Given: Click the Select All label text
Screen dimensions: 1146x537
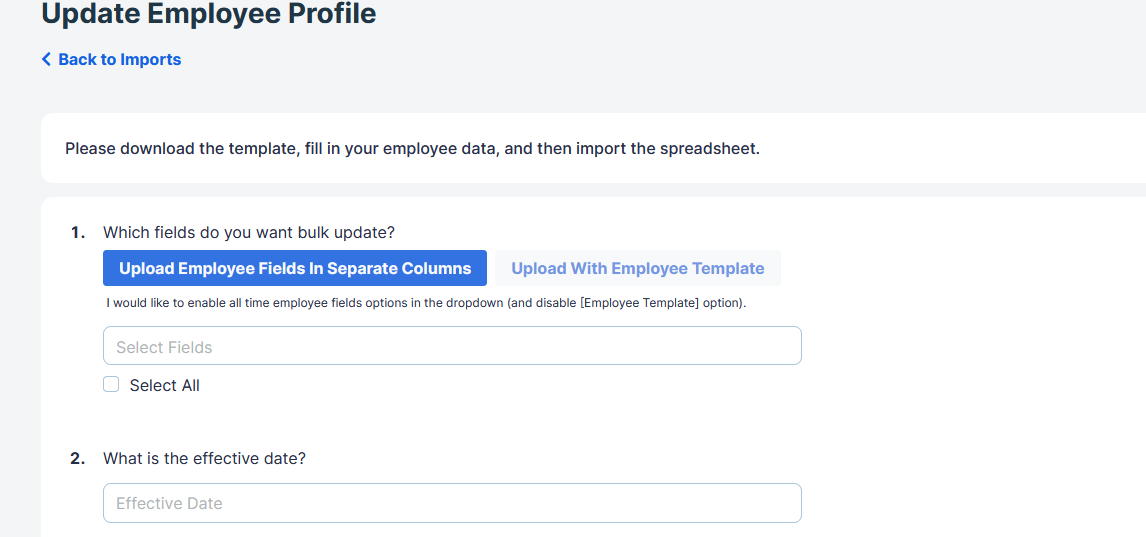Looking at the screenshot, I should coord(164,385).
